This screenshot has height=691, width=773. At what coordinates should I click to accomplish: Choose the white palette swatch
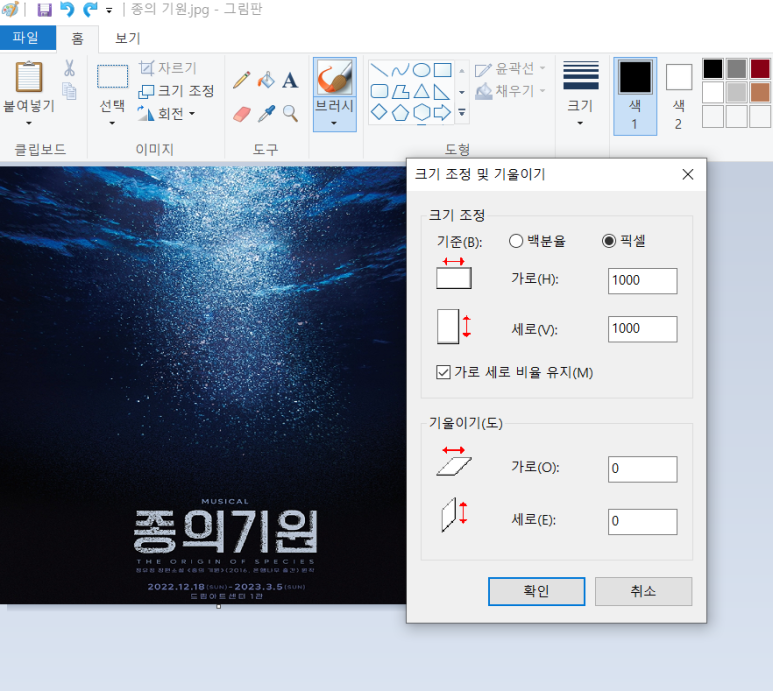click(712, 92)
